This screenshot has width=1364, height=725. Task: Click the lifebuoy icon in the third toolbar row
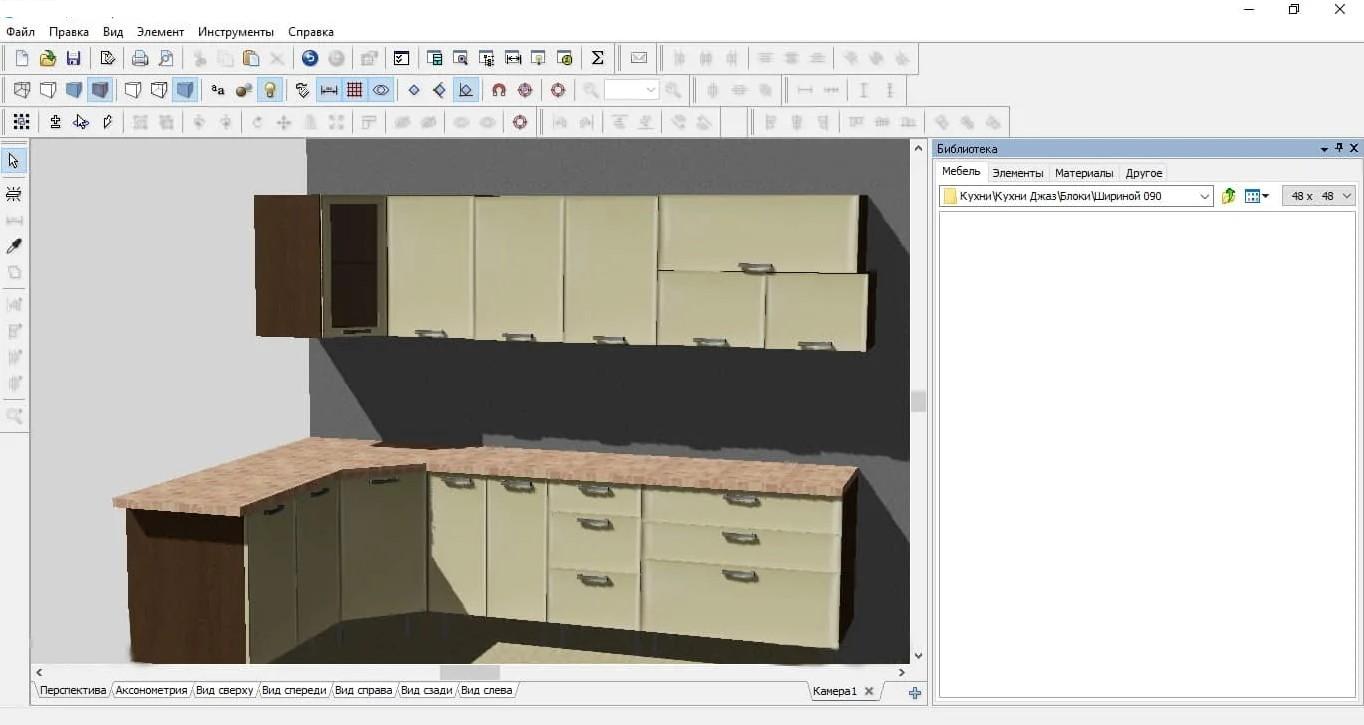(520, 122)
